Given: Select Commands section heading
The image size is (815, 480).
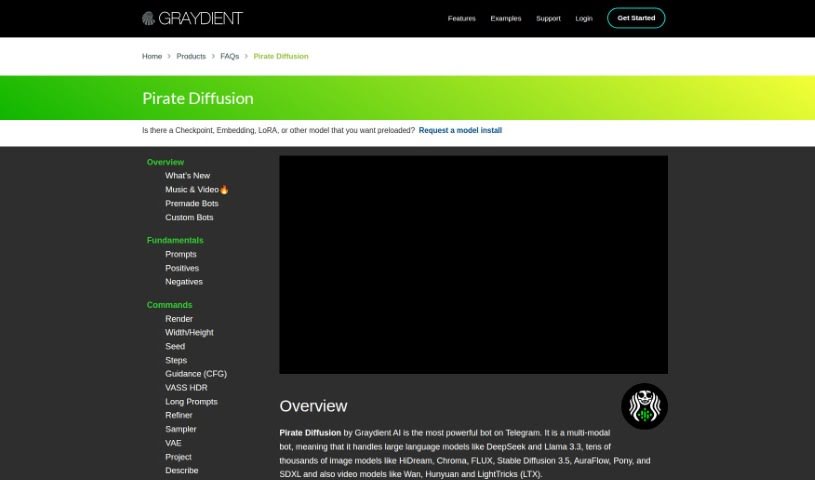Looking at the screenshot, I should (x=169, y=305).
